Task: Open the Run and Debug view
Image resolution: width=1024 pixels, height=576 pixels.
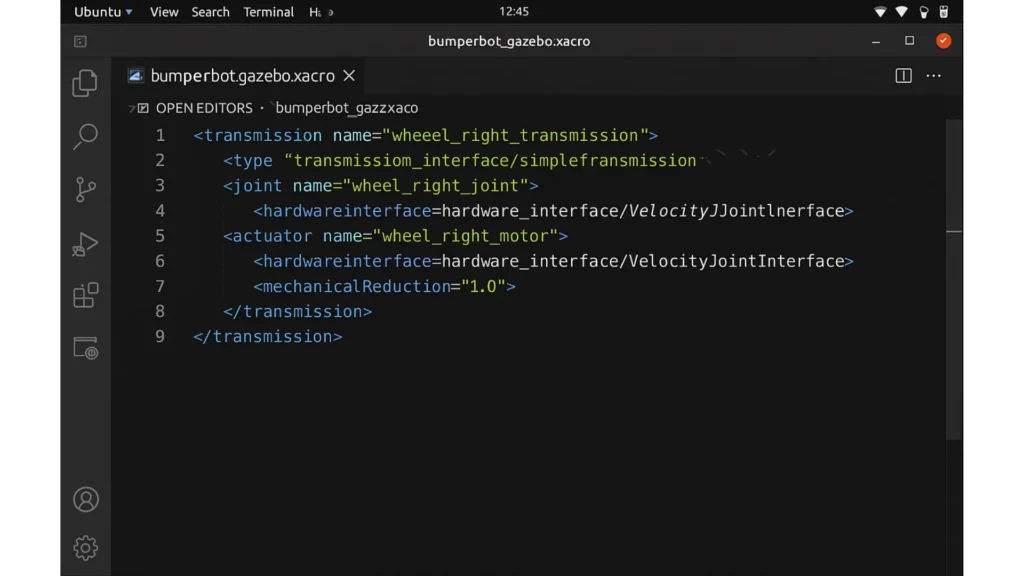Action: (86, 244)
